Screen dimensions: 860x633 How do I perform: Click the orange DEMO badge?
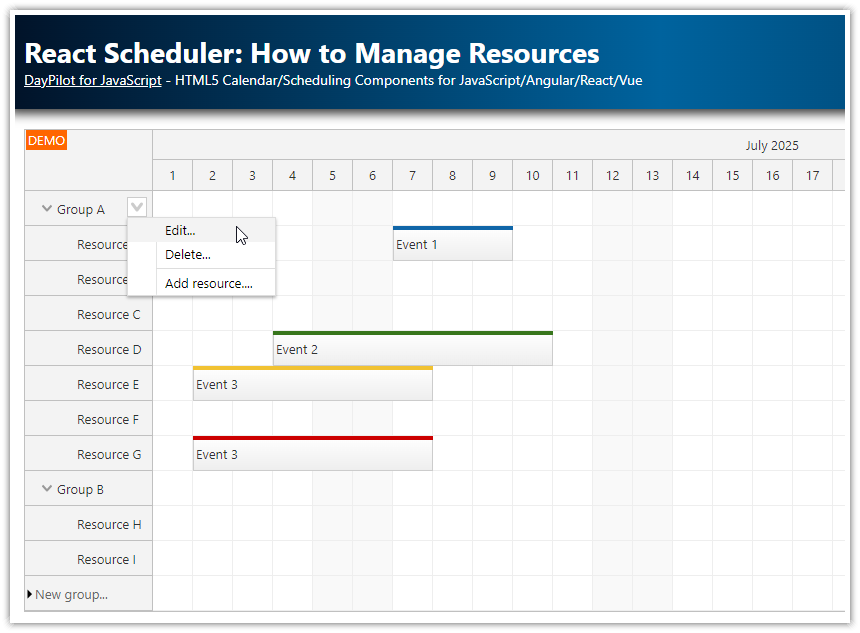pos(46,141)
